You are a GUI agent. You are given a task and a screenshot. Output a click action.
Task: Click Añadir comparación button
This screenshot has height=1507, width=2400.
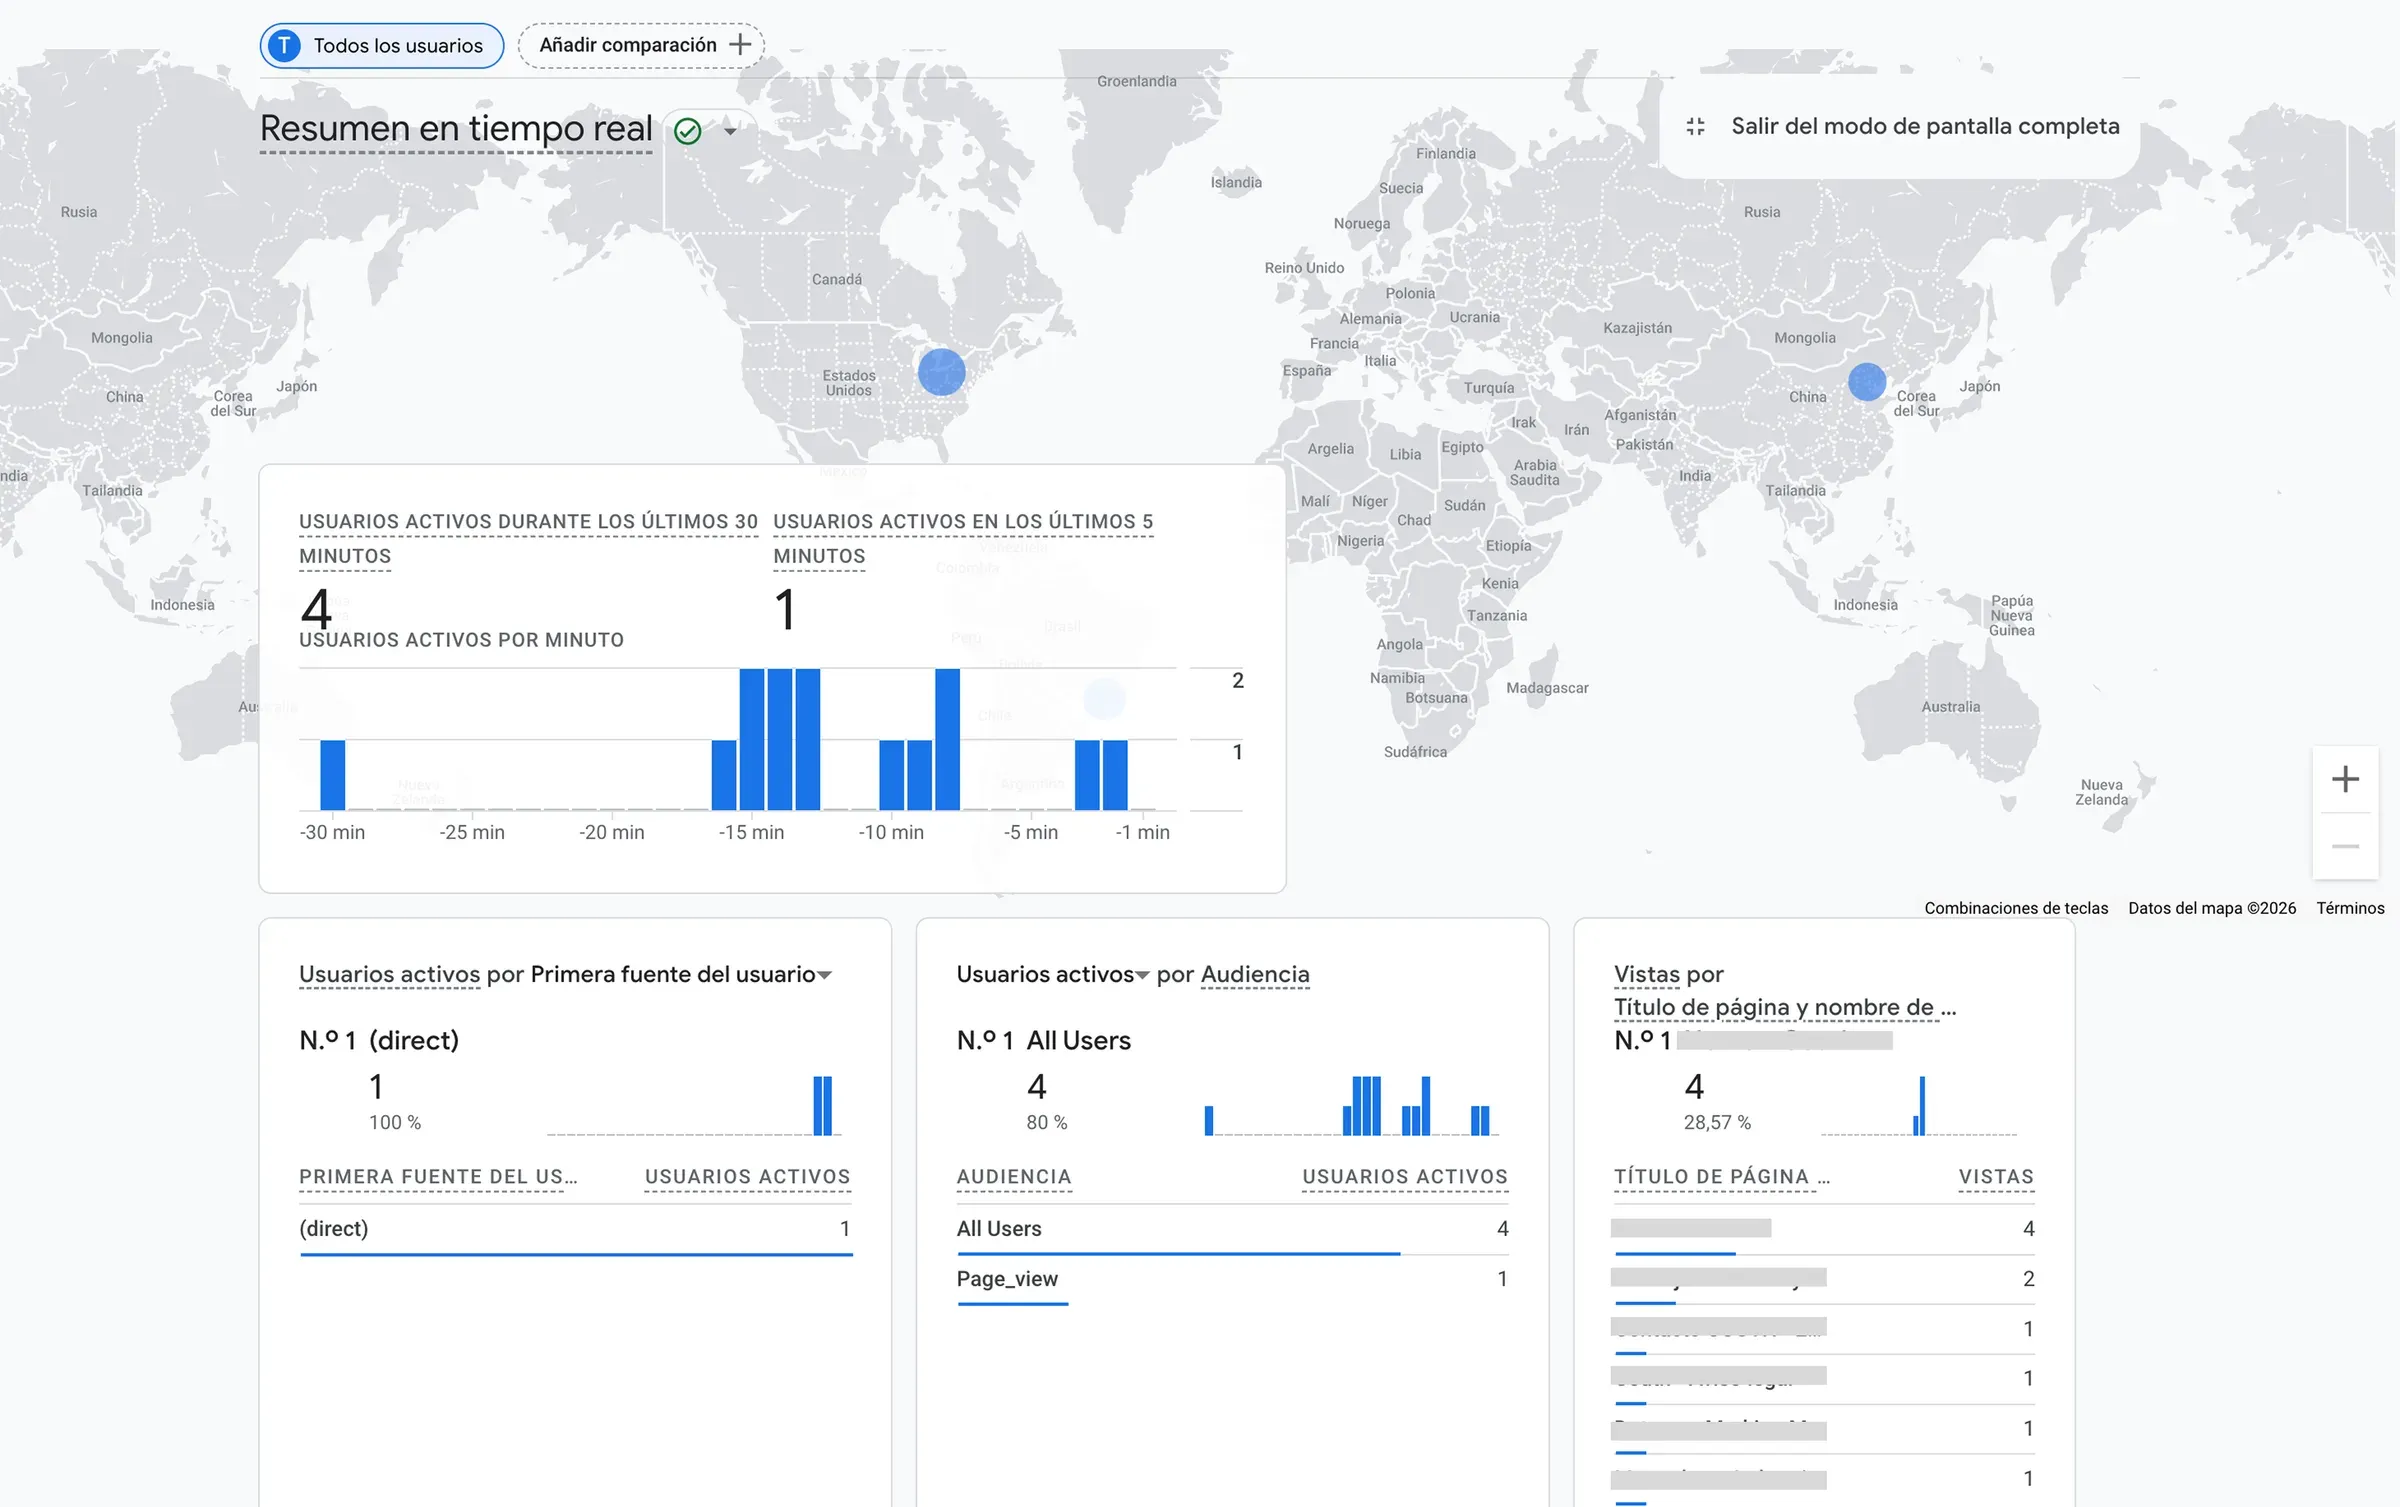(641, 46)
